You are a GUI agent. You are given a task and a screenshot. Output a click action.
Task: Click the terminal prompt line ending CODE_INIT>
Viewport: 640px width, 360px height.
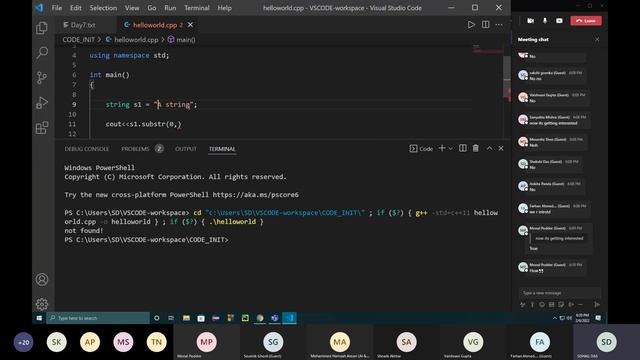[x=147, y=240]
